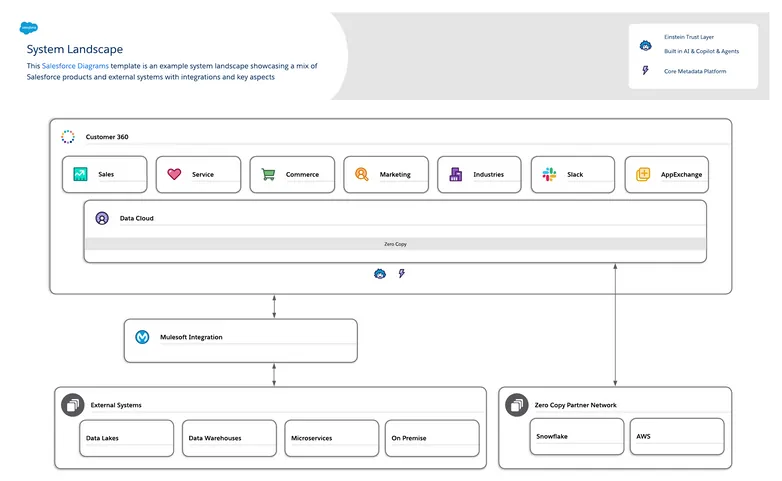The width and height of the screenshot is (782, 481).
Task: Select the External Systems stack icon
Action: [x=72, y=405]
